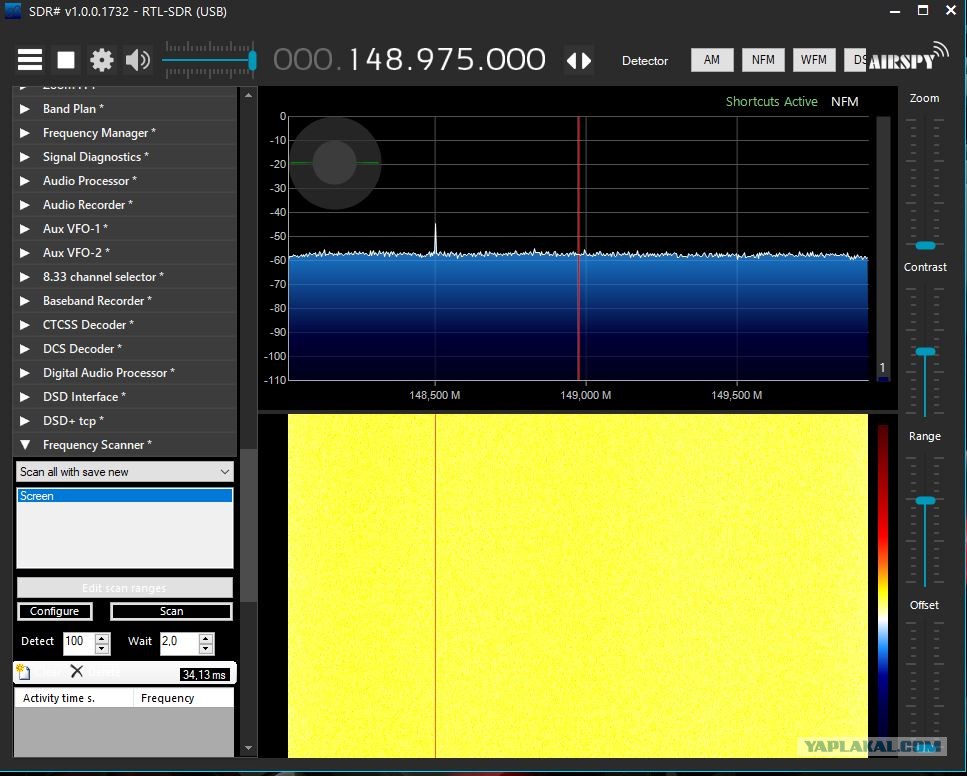Select AM detector mode
This screenshot has width=967, height=776.
coord(712,60)
